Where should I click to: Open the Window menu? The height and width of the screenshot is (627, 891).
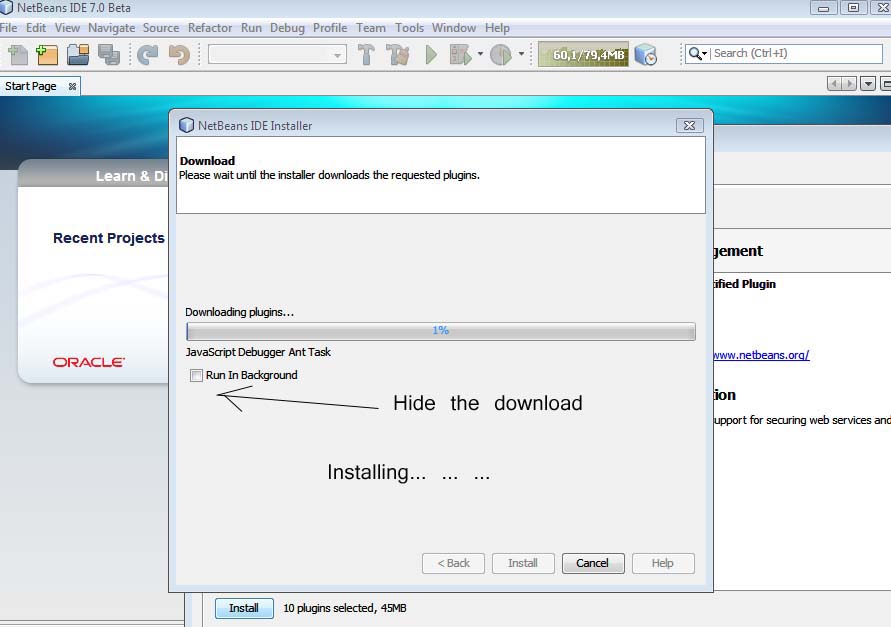[453, 28]
